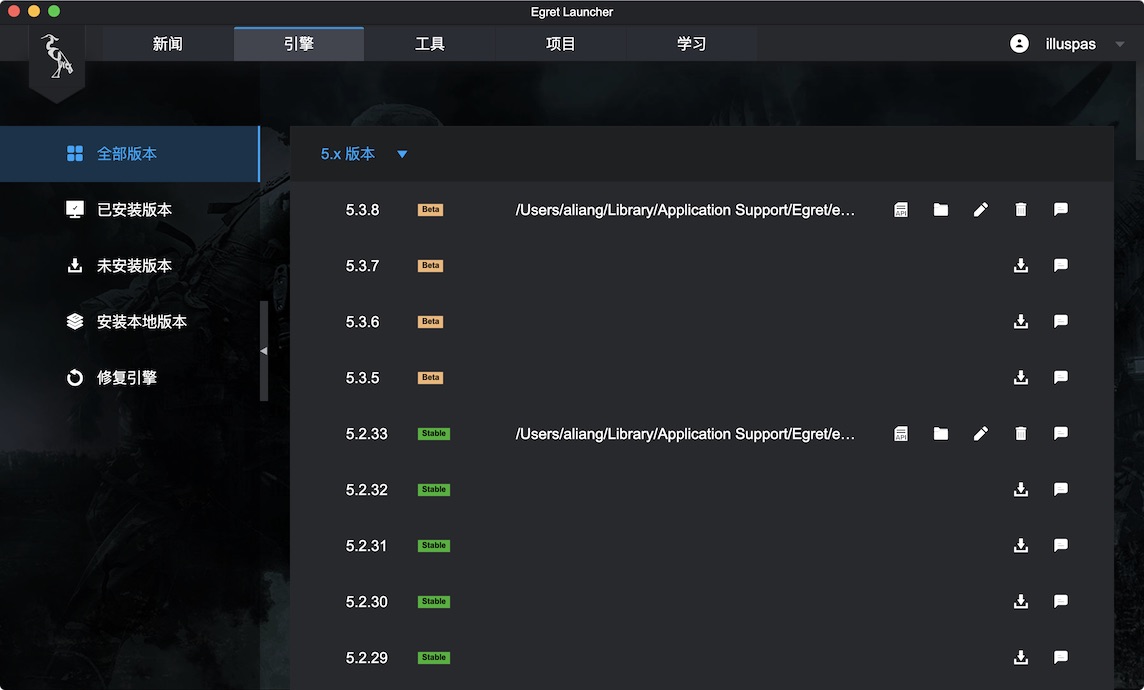Open folder icon for version 5.3.8
Viewport: 1144px width, 690px height.
[941, 210]
